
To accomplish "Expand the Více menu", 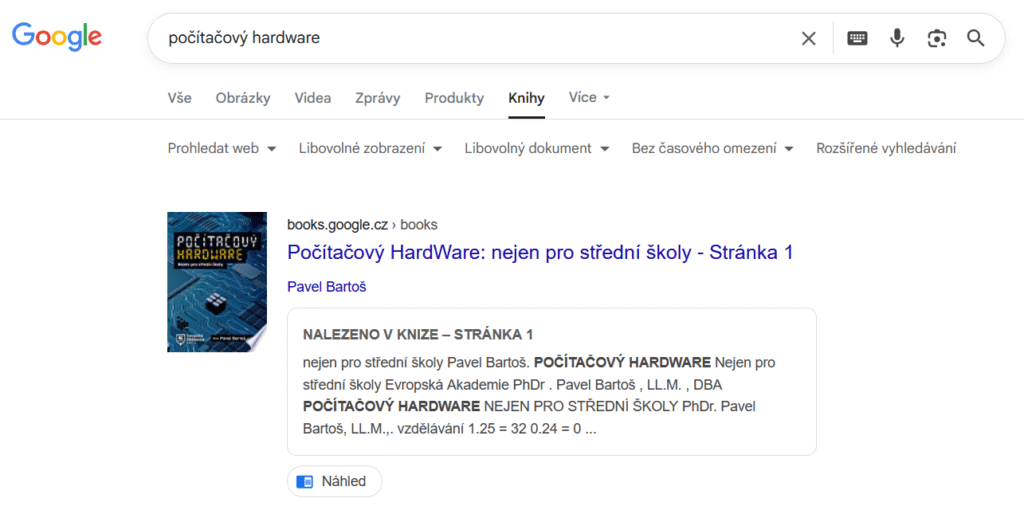I will coord(588,97).
